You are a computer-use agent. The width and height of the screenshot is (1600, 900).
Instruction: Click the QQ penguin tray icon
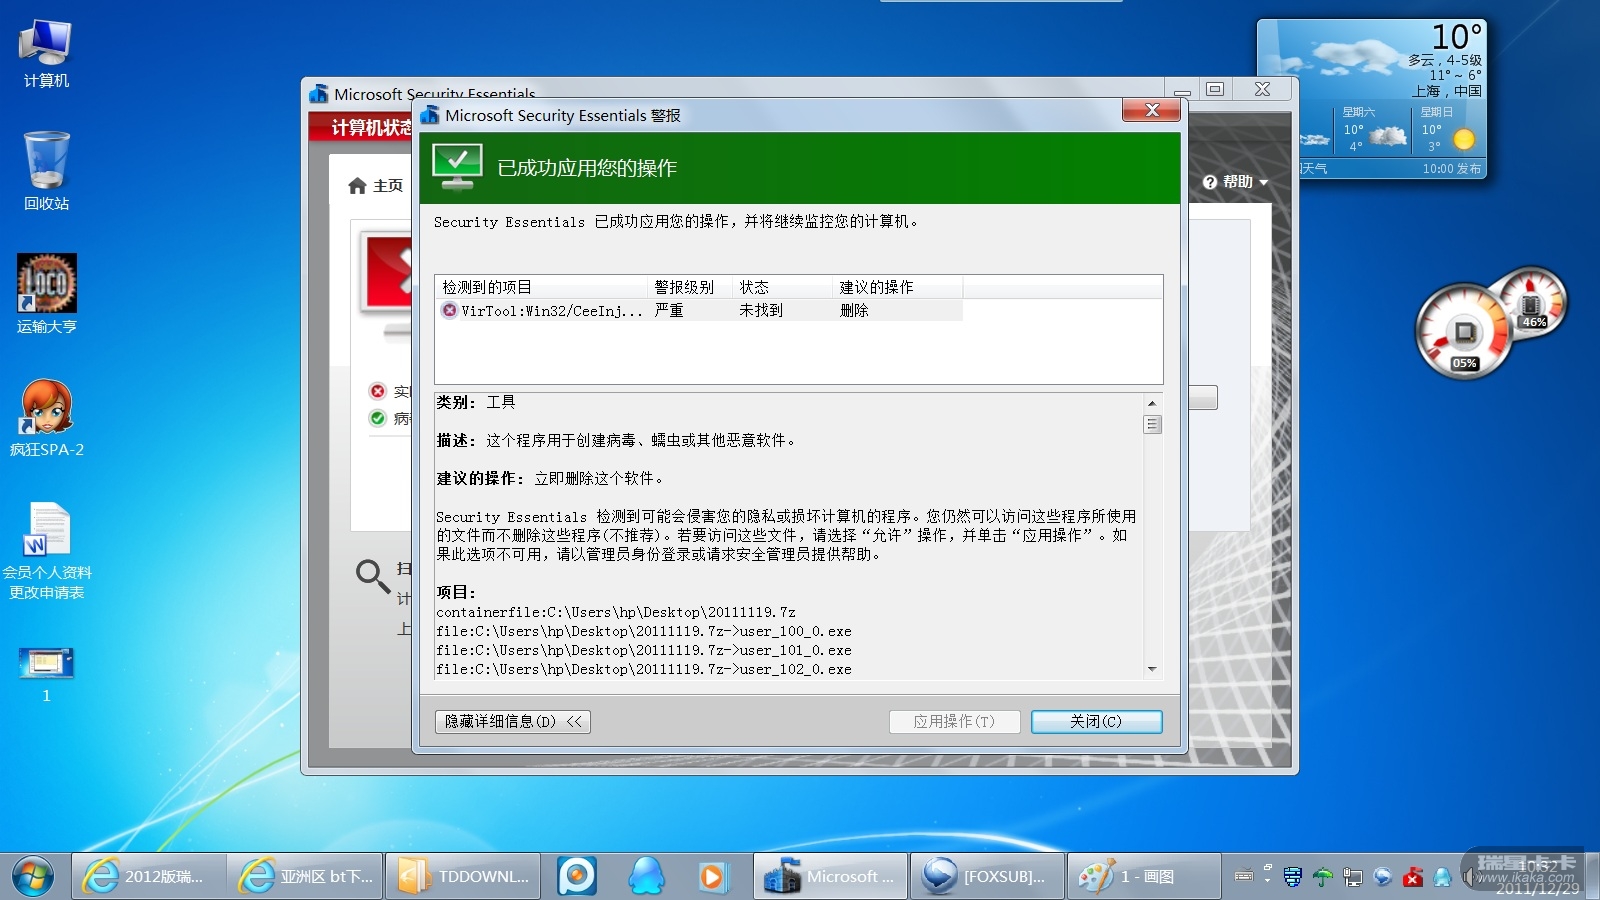pos(1442,877)
